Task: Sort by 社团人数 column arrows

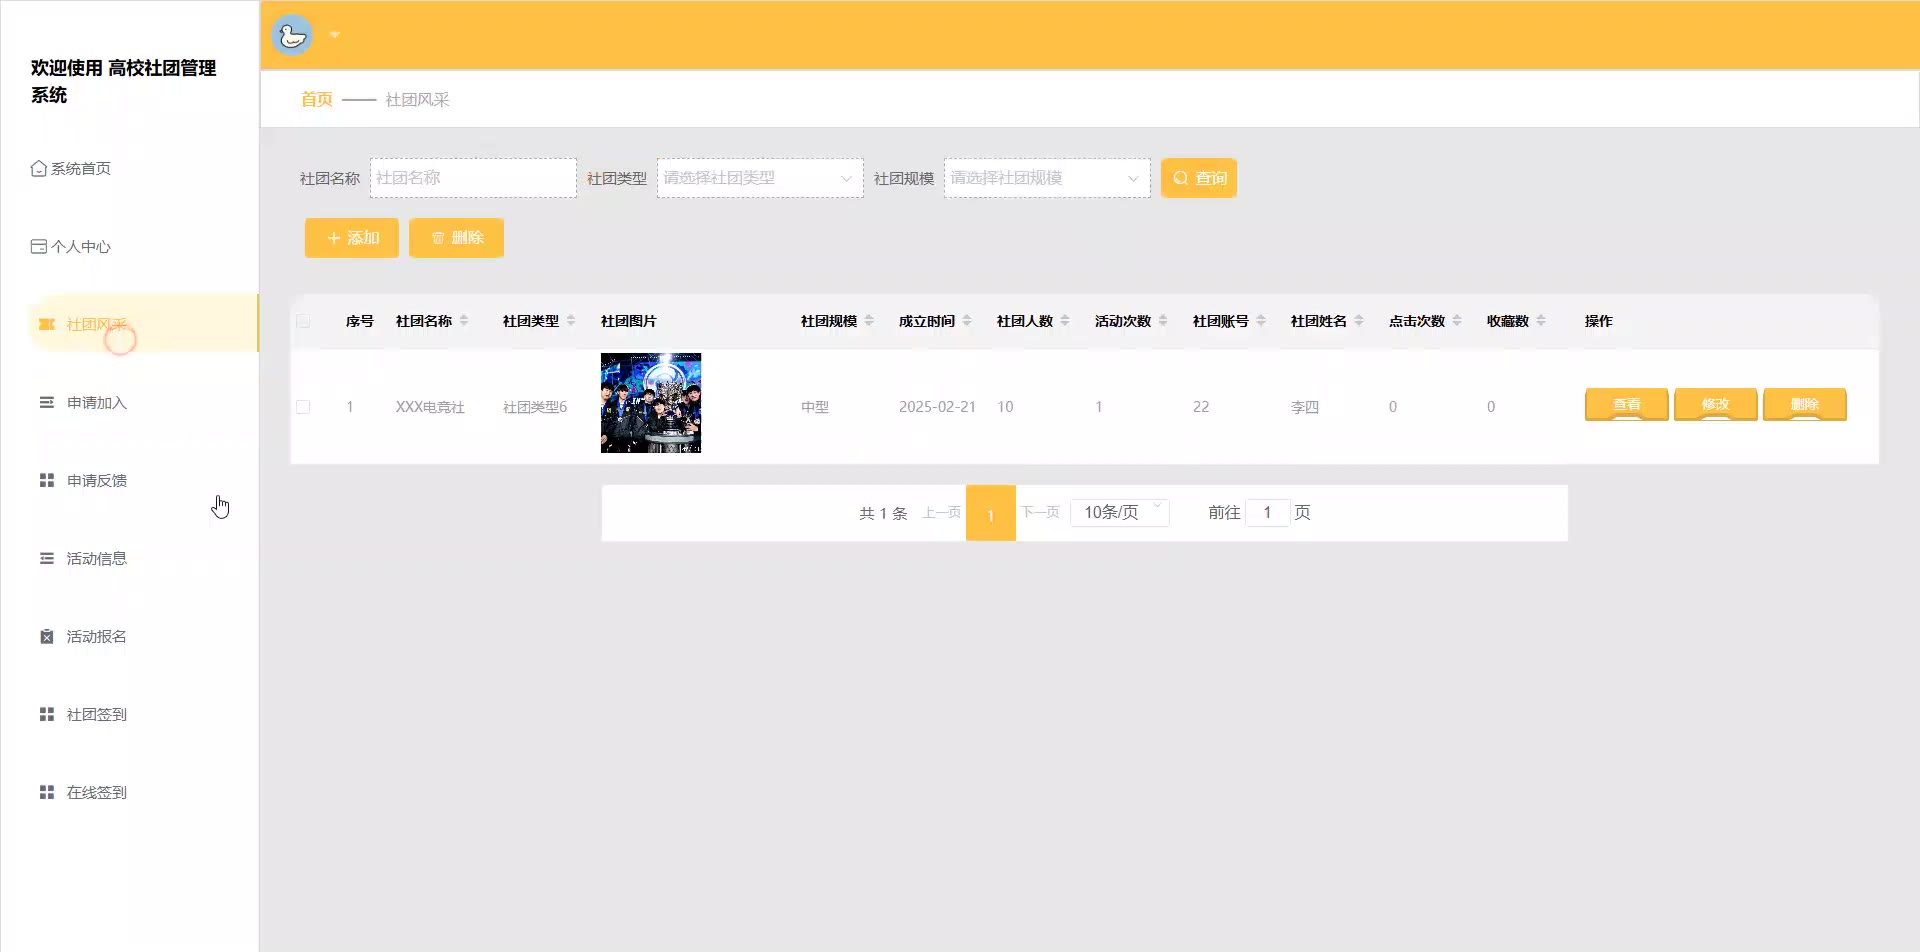Action: pyautogui.click(x=1065, y=321)
